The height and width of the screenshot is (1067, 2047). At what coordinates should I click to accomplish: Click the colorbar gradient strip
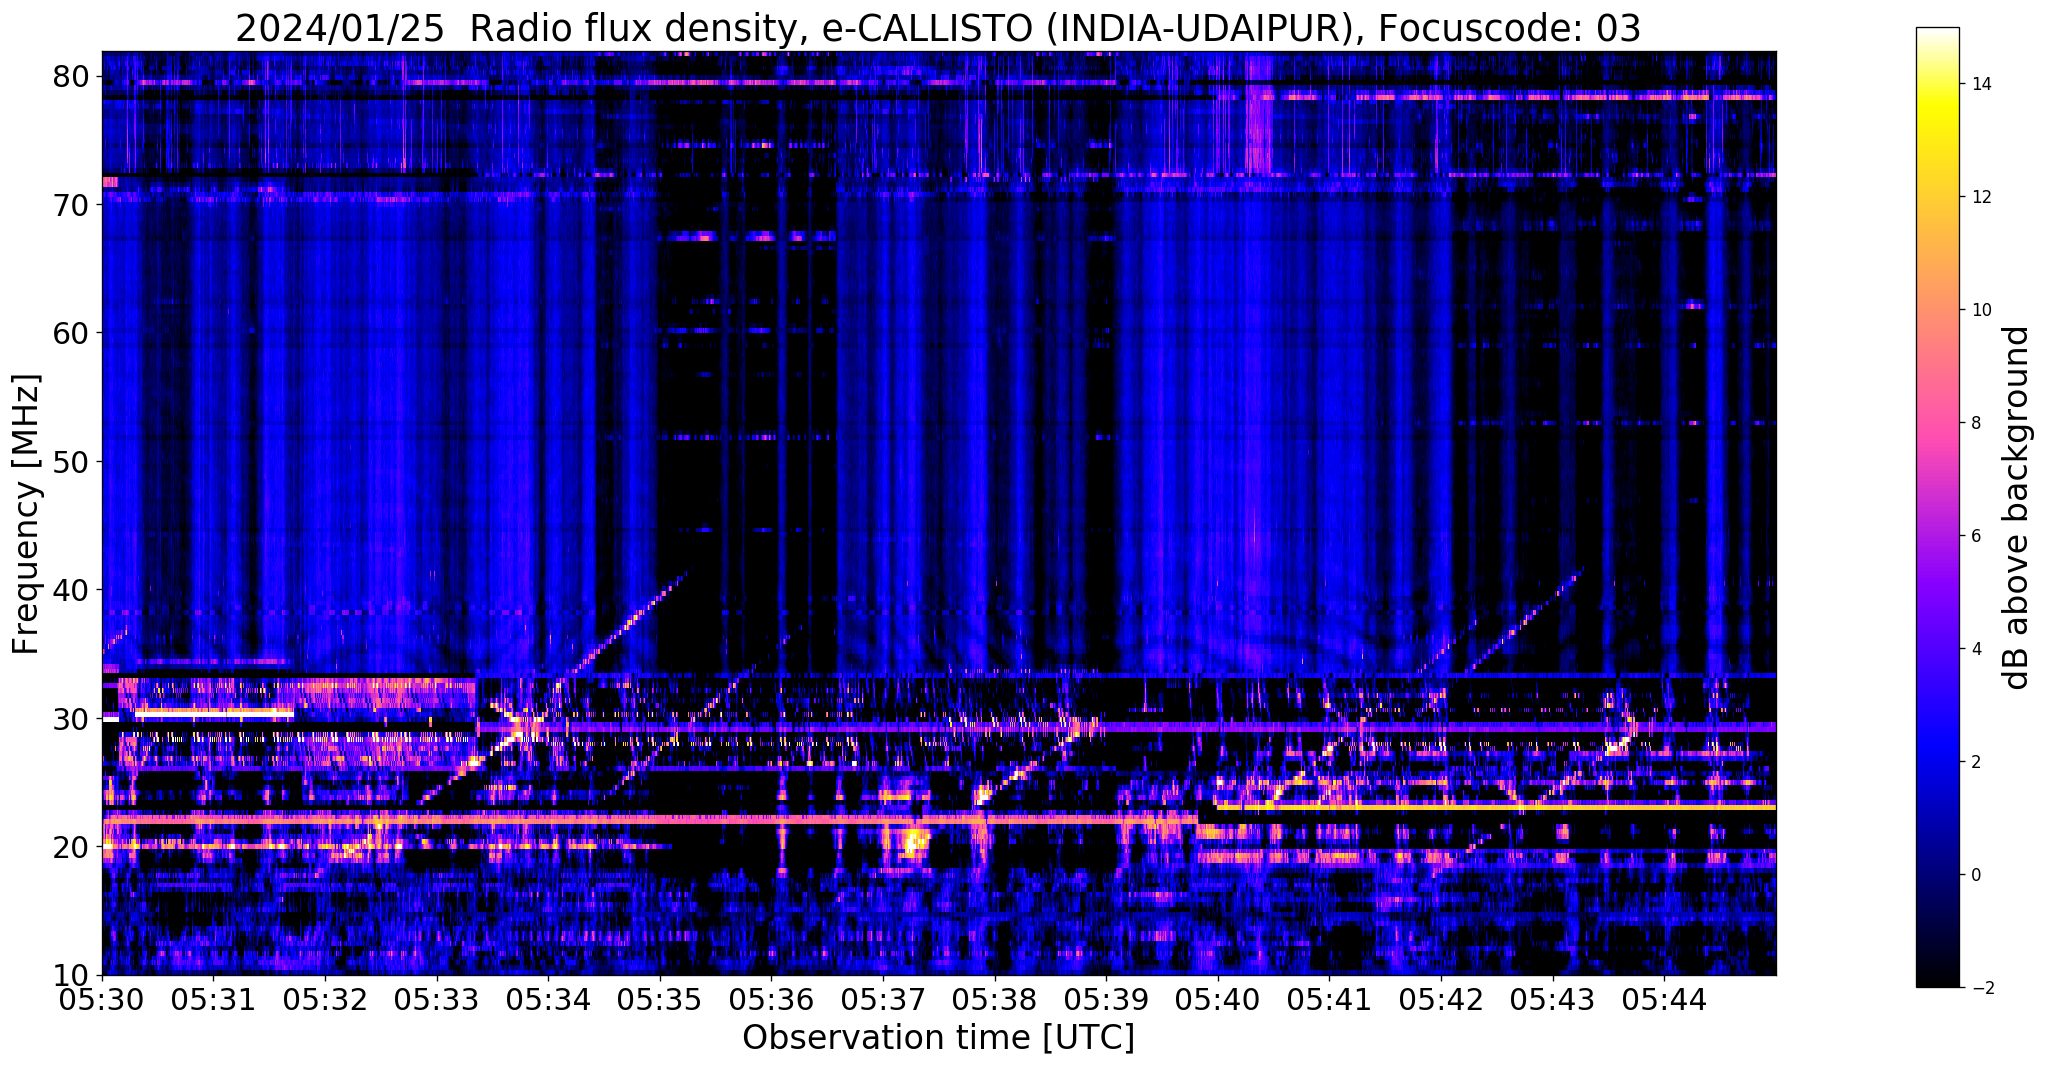click(1937, 507)
